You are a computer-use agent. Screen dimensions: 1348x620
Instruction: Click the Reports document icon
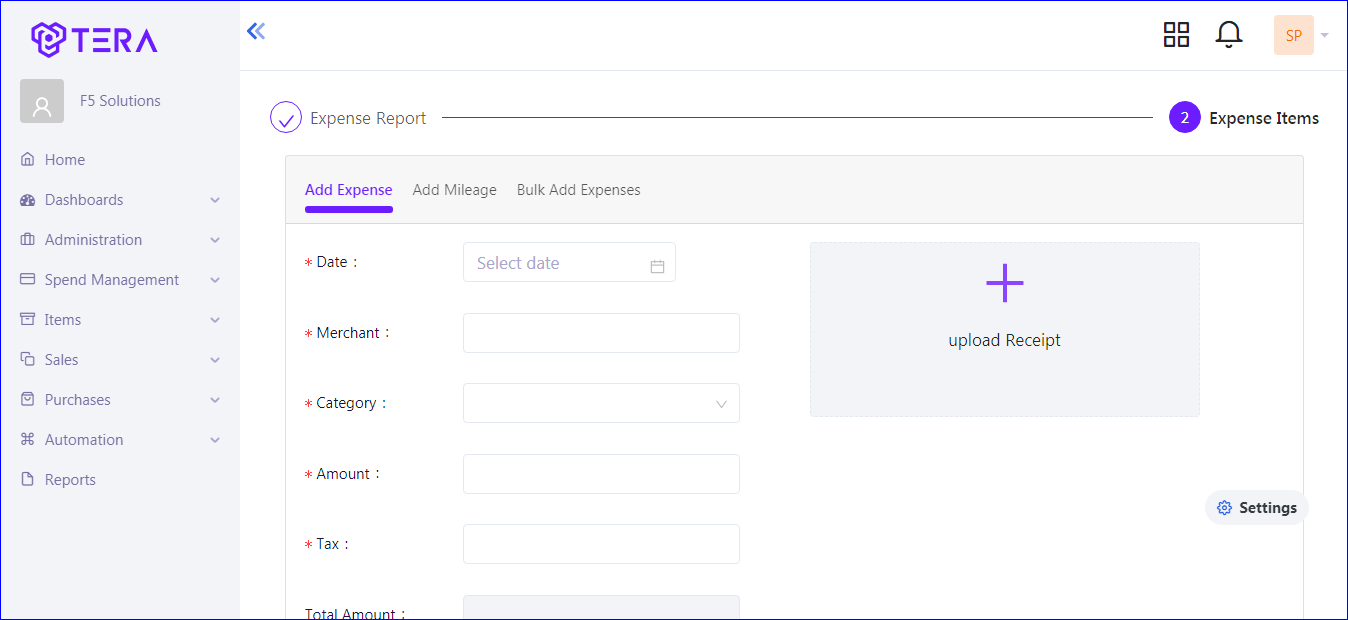pyautogui.click(x=27, y=480)
